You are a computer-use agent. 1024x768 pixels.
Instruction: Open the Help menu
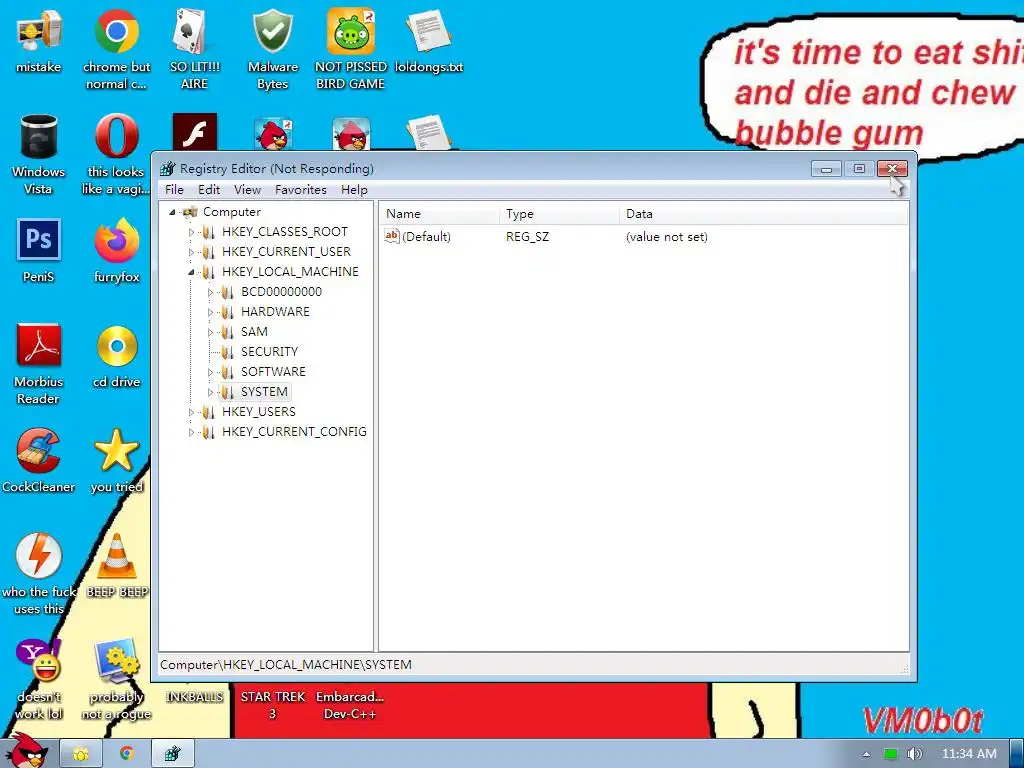click(354, 189)
